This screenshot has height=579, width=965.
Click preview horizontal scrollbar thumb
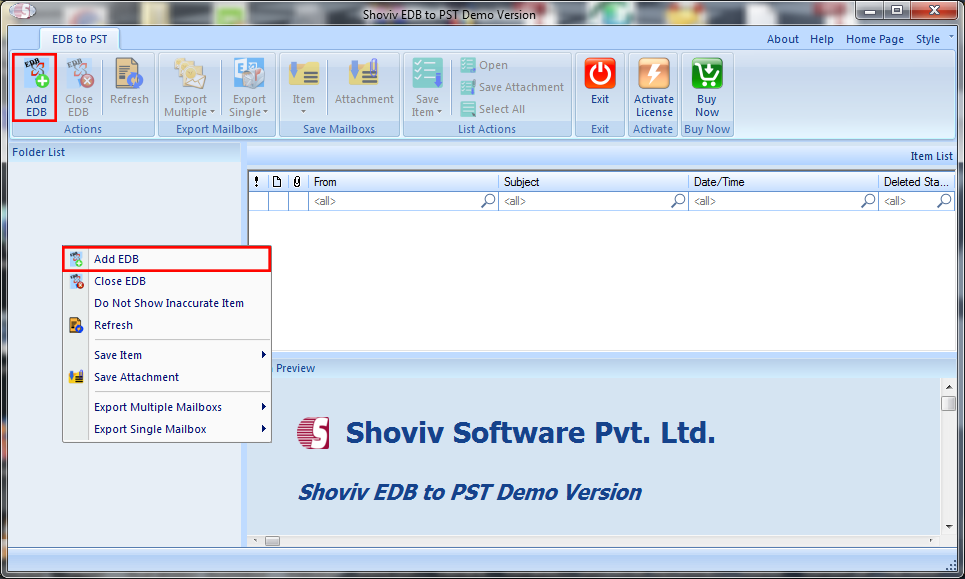tap(273, 541)
